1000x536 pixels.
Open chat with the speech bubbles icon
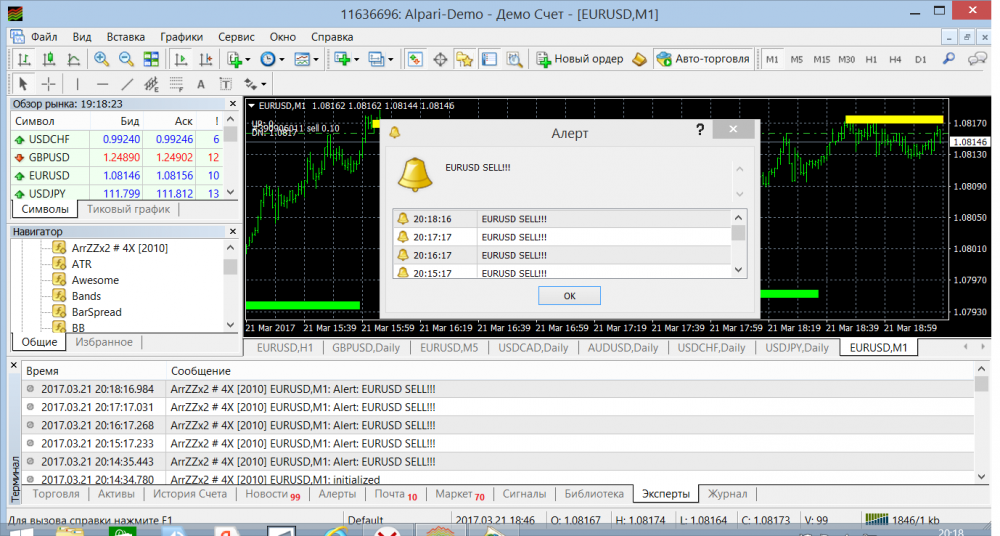(x=976, y=59)
